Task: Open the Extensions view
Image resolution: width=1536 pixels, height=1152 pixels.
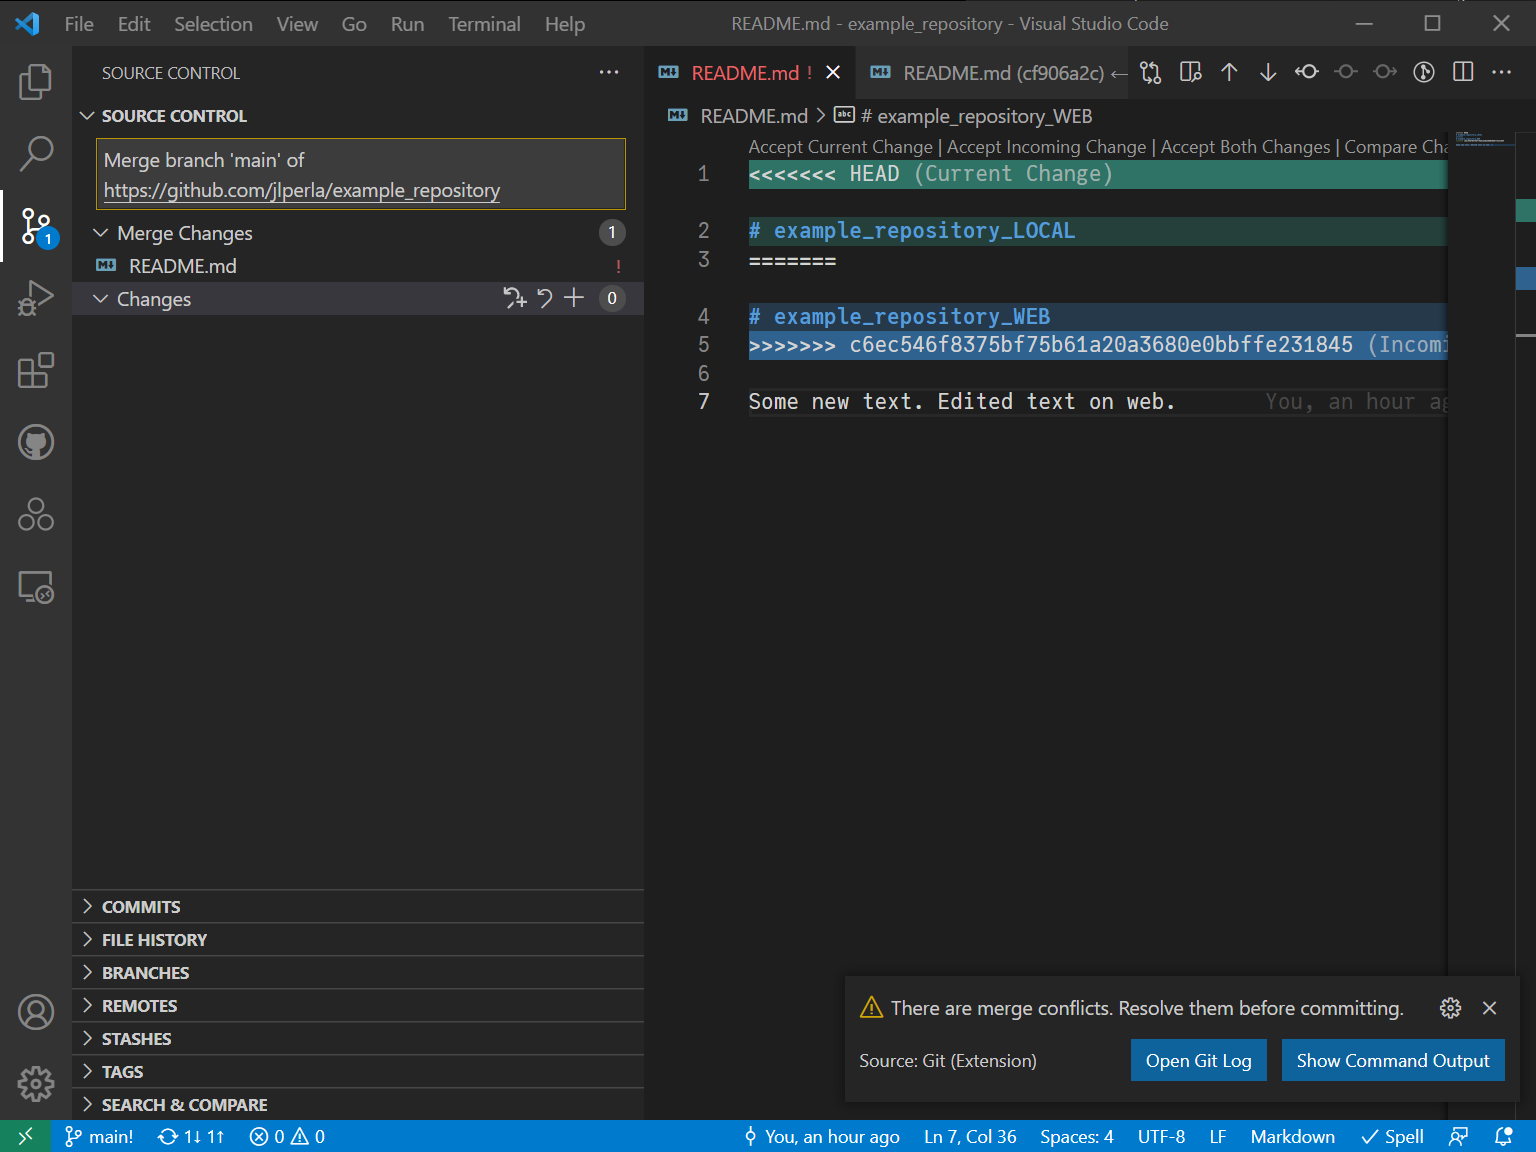Action: coord(36,370)
